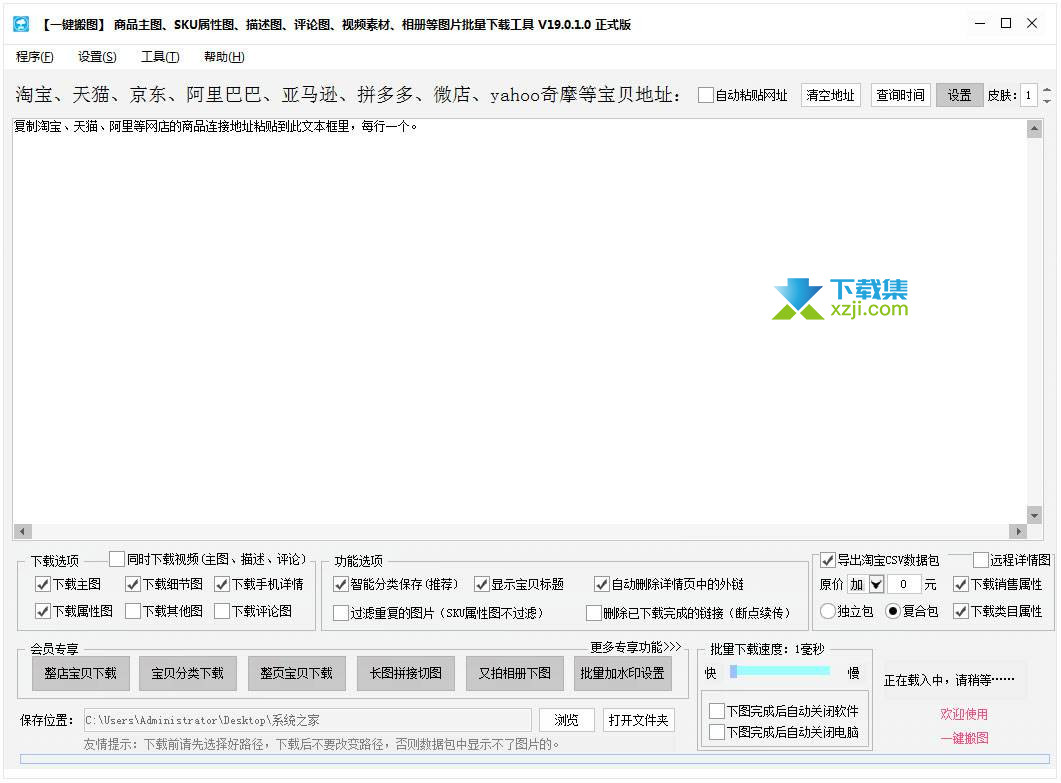The width and height of the screenshot is (1061, 783).
Task: Enable the 远程详情图 checkbox
Action: [980, 560]
